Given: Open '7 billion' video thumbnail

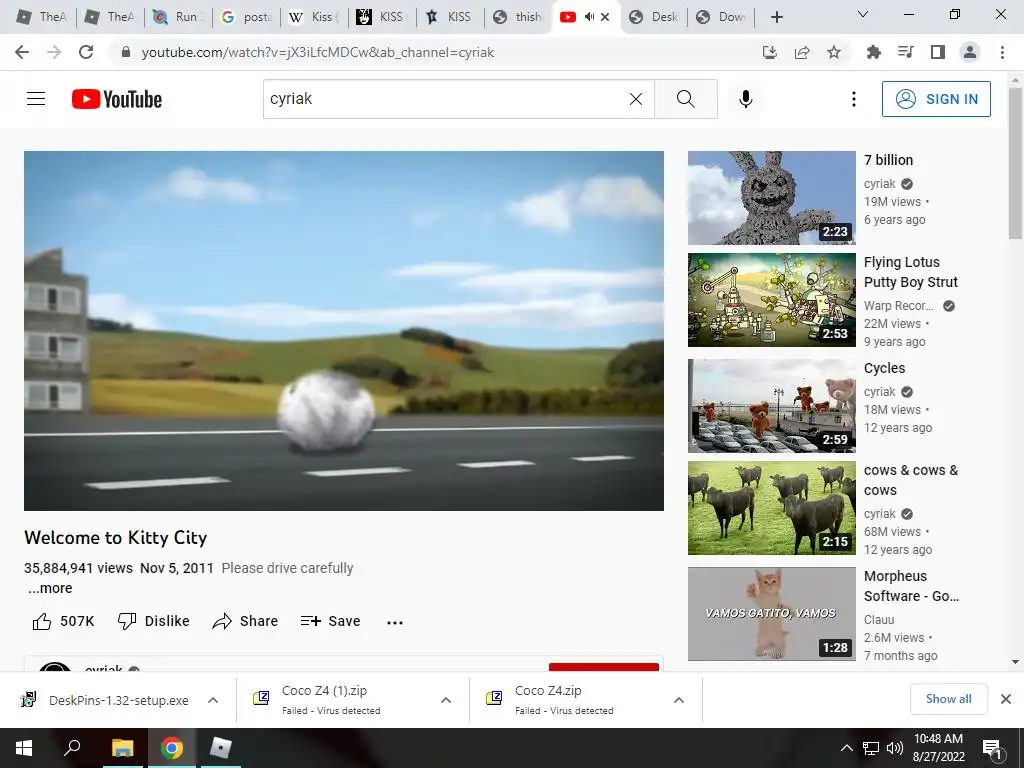Looking at the screenshot, I should (771, 198).
